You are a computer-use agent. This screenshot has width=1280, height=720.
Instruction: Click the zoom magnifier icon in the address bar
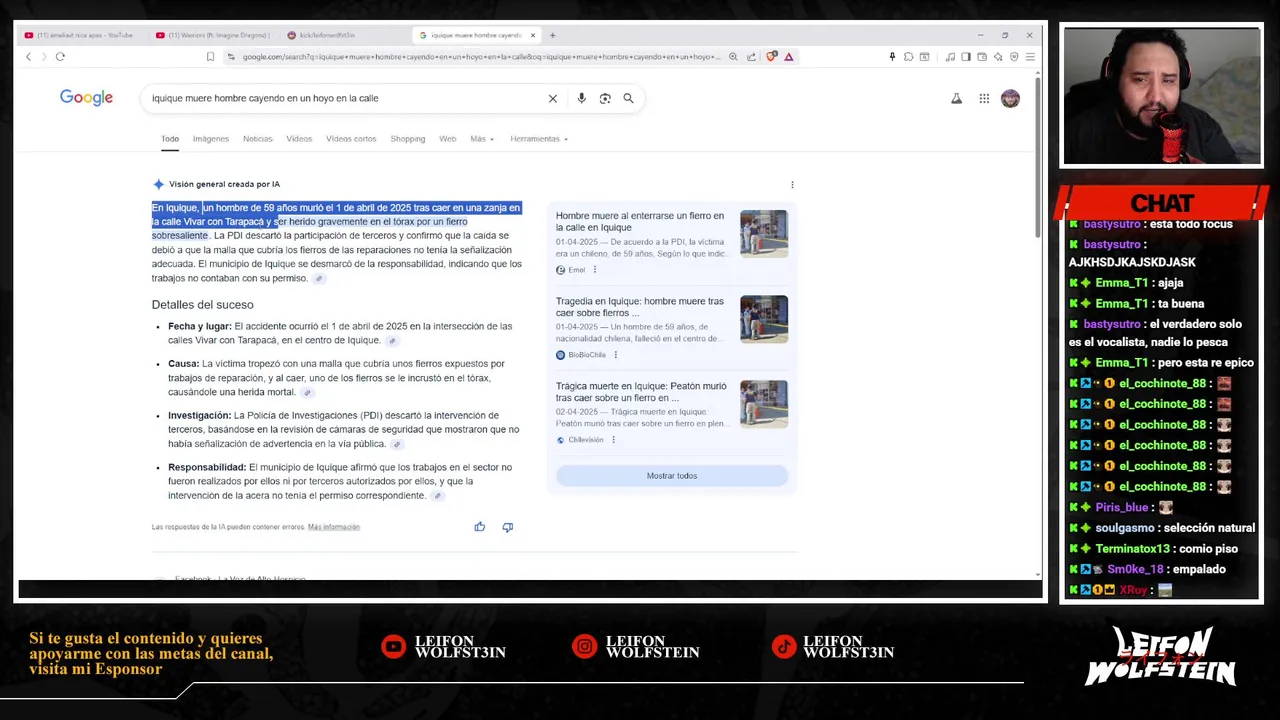(733, 57)
